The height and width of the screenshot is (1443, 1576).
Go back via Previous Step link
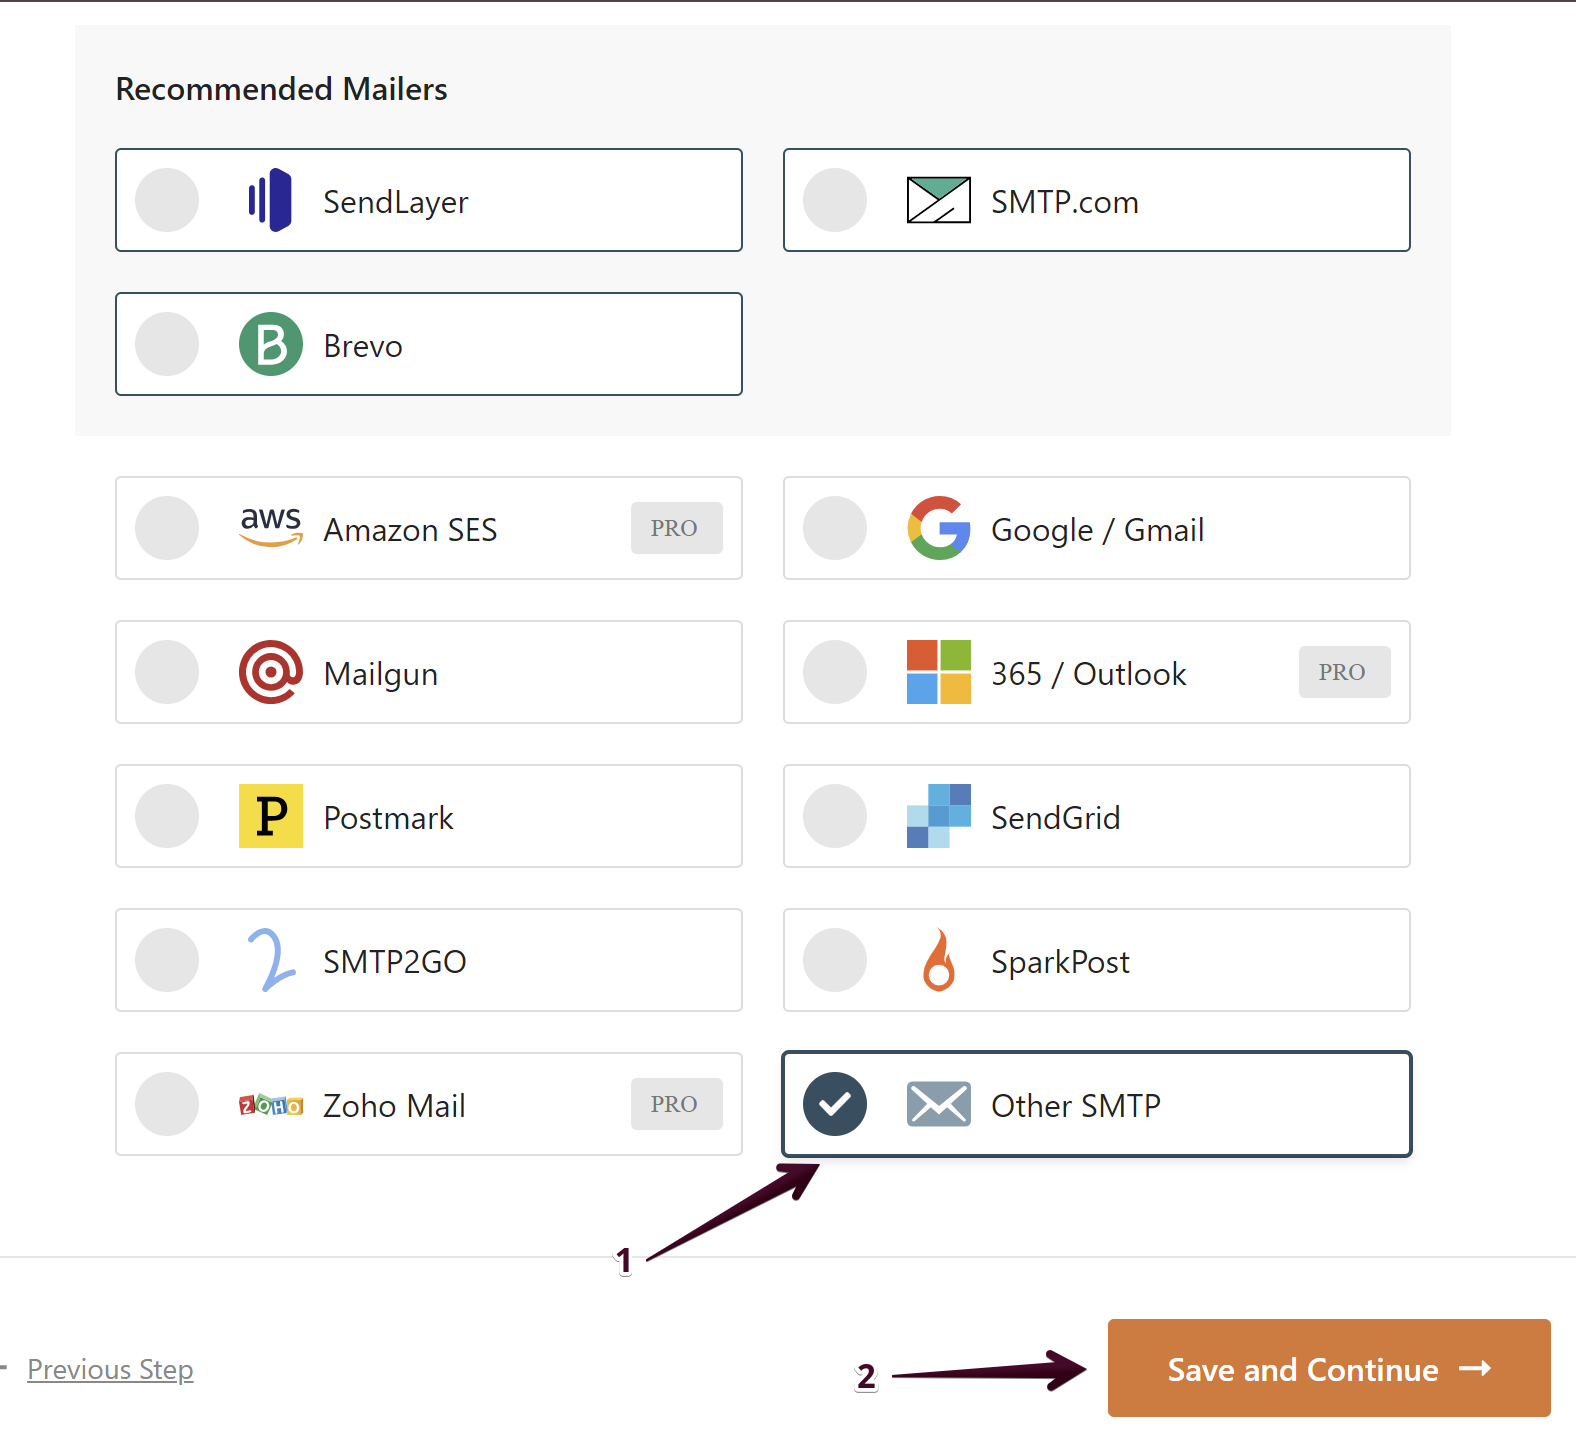click(x=110, y=1369)
